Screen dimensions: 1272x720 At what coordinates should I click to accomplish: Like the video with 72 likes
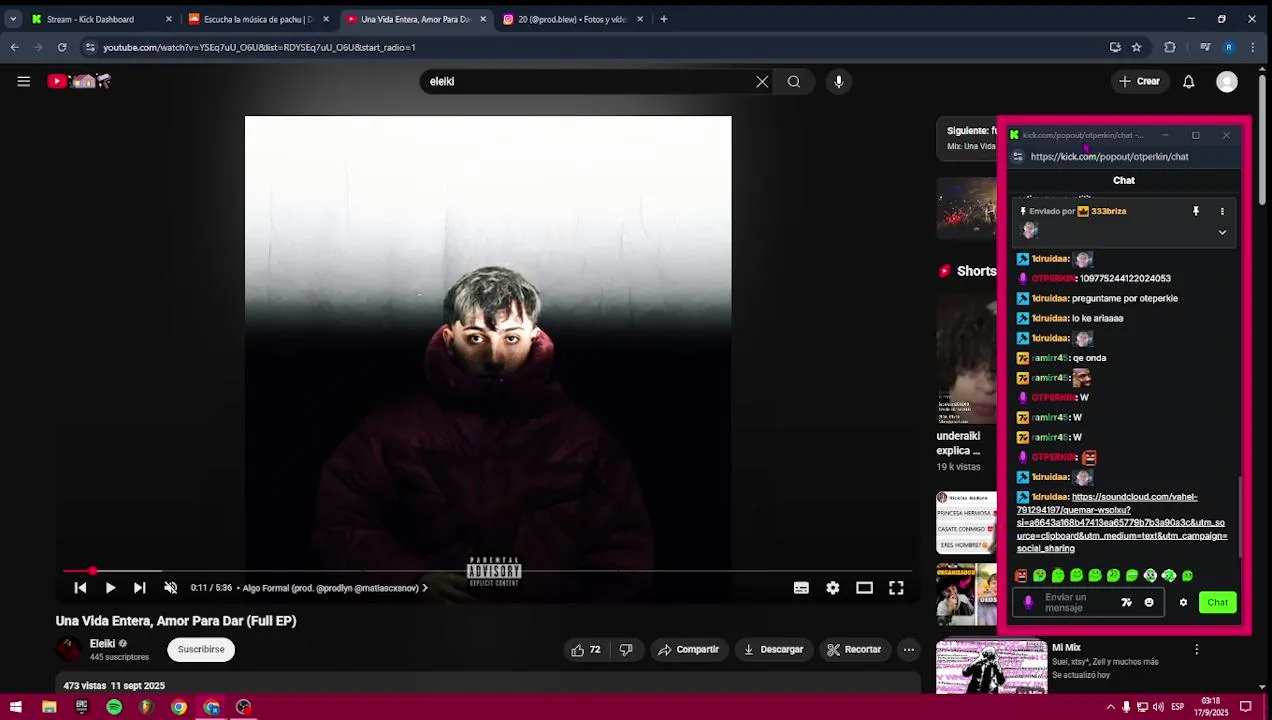click(x=586, y=650)
